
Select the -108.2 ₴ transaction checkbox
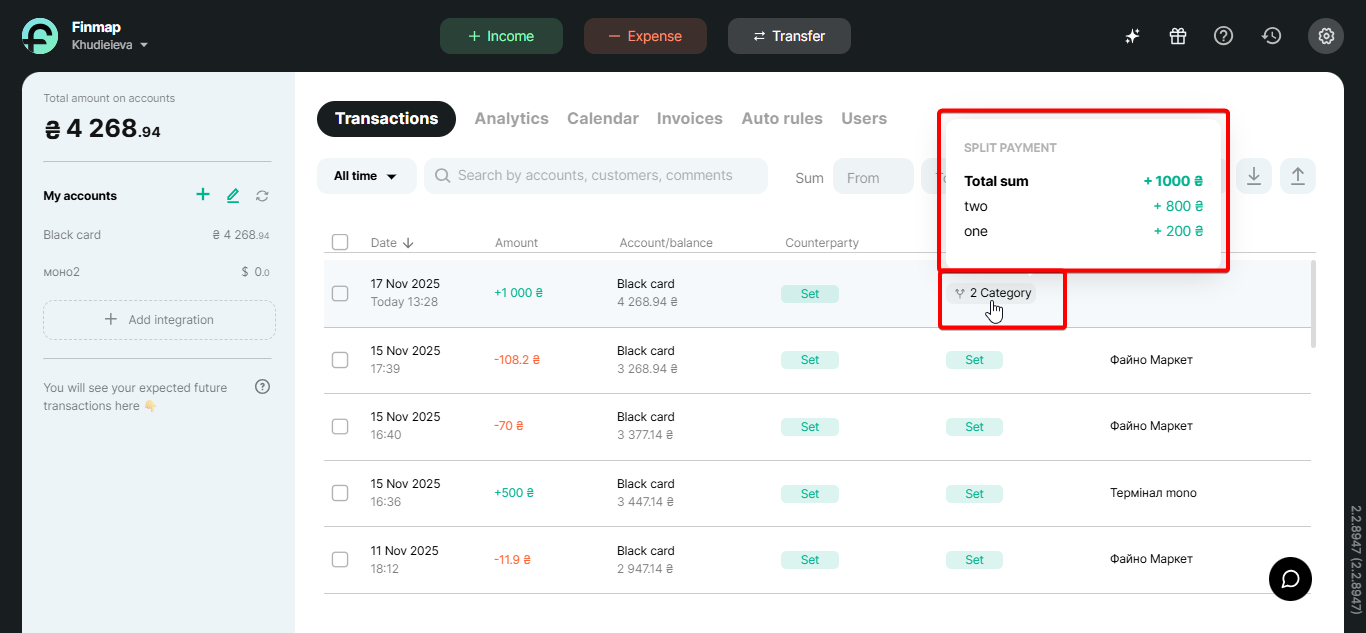click(340, 360)
